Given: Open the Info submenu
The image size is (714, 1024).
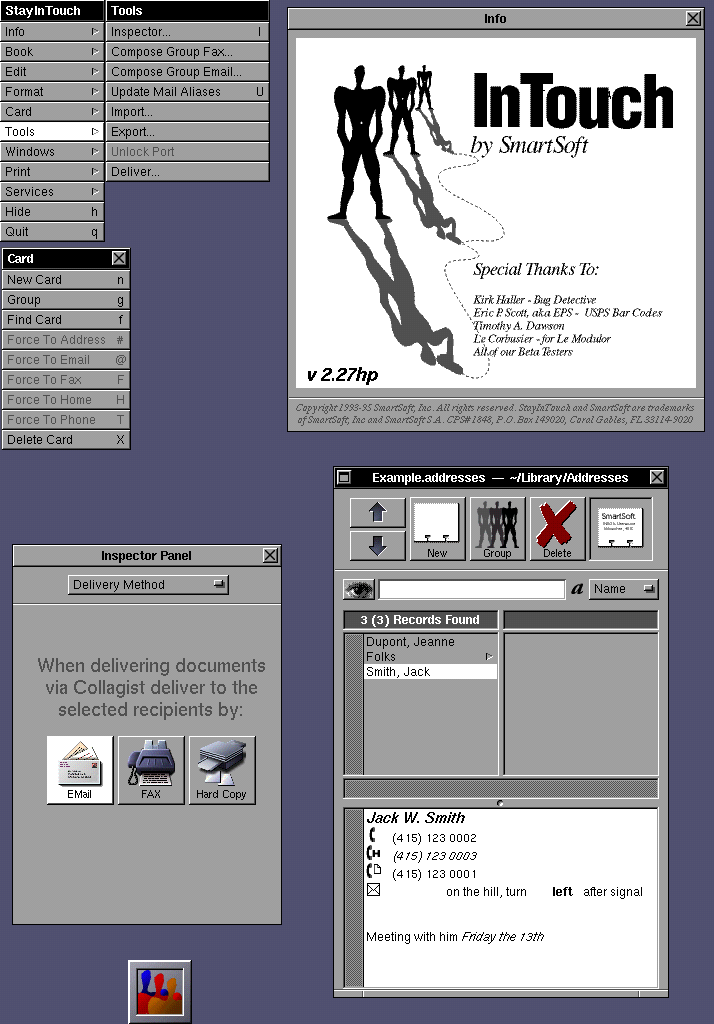Looking at the screenshot, I should pos(52,31).
